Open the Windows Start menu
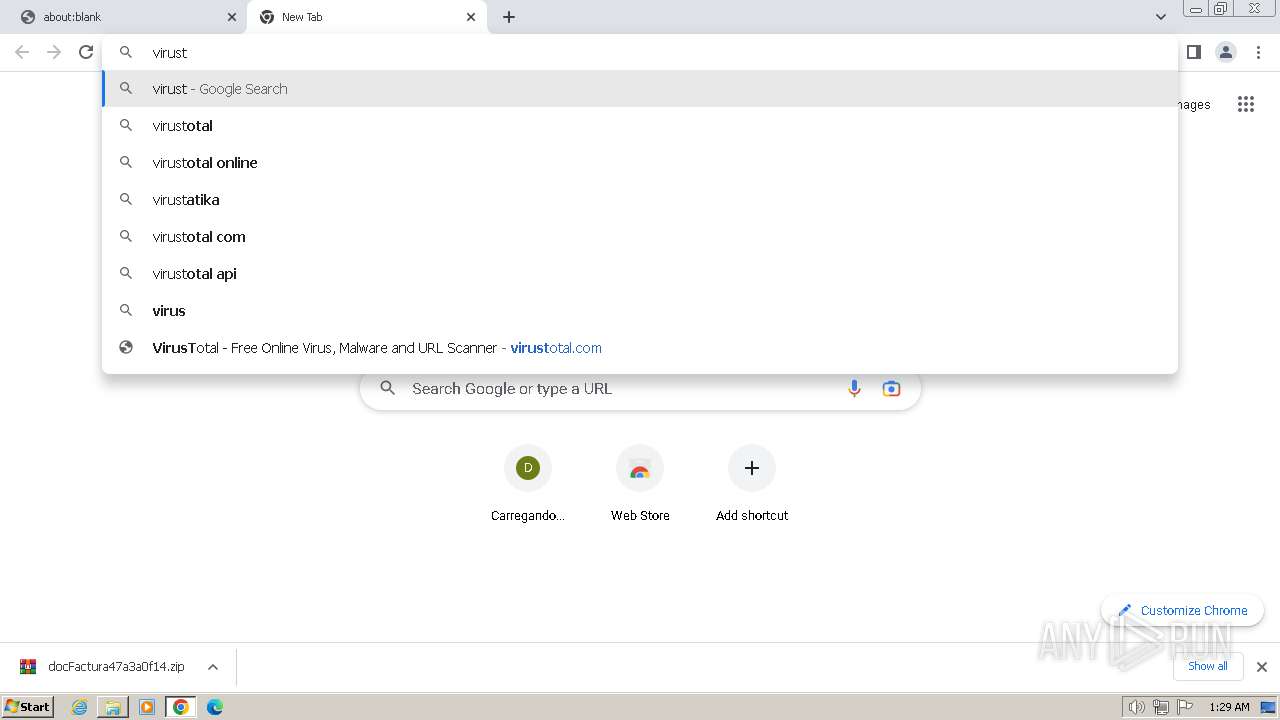The image size is (1280, 720). 28,706
